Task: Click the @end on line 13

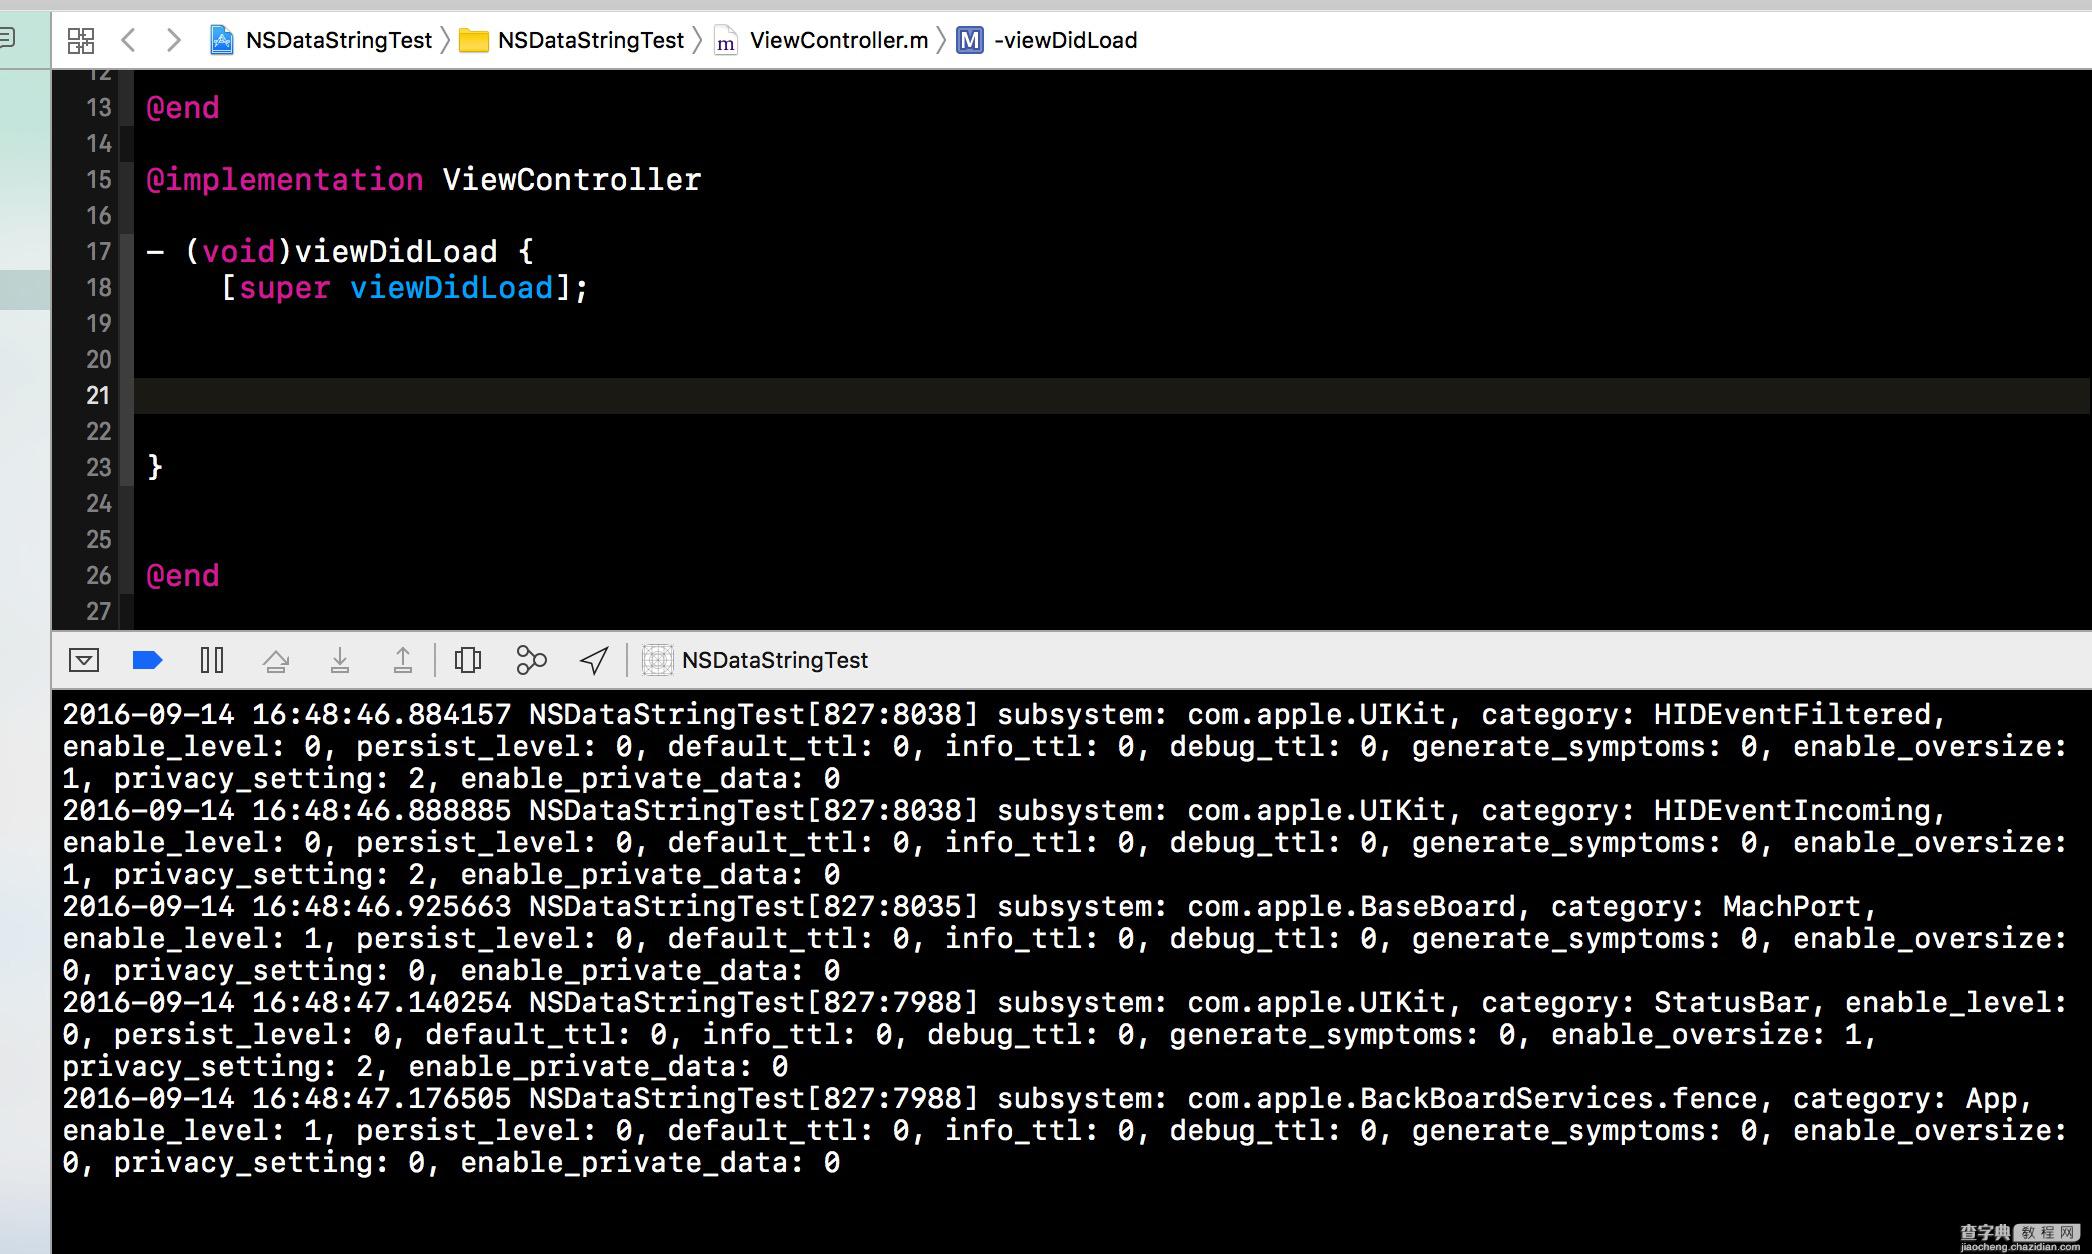Action: coord(183,108)
